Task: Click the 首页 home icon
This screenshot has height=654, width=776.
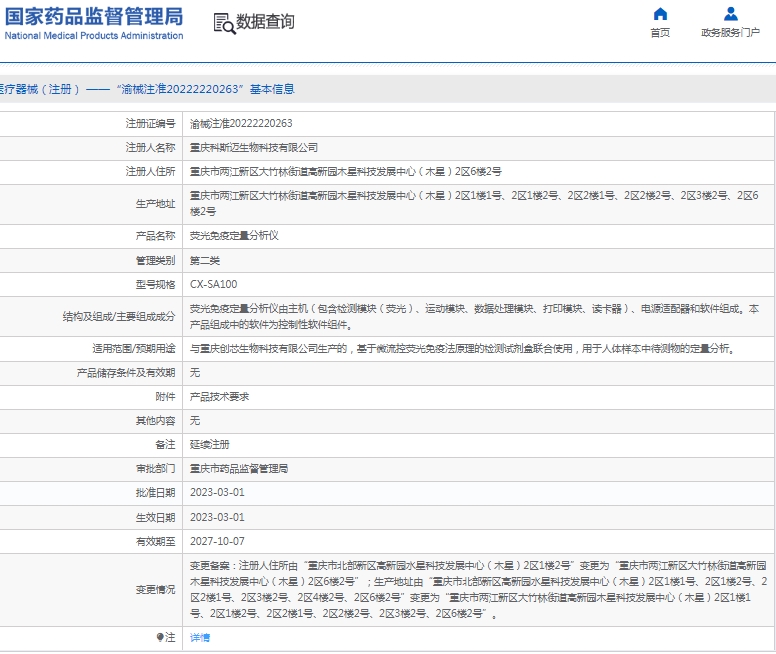Action: coord(660,14)
